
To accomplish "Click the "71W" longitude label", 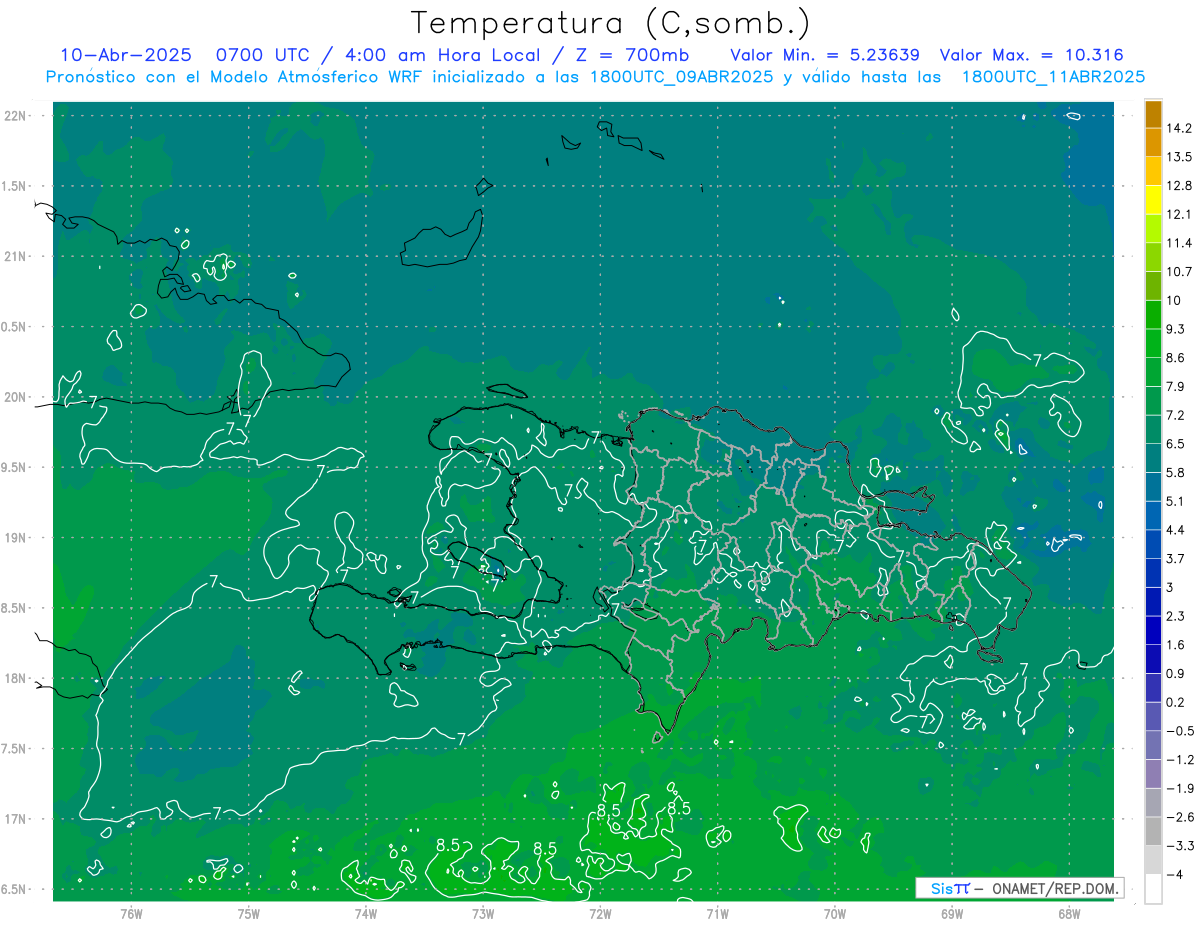I will (x=717, y=913).
